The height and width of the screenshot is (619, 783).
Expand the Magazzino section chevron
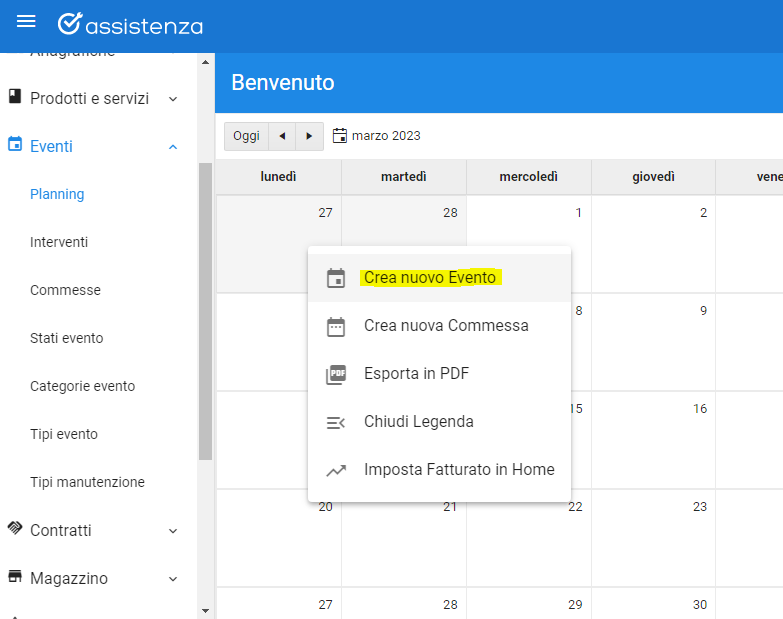point(173,579)
